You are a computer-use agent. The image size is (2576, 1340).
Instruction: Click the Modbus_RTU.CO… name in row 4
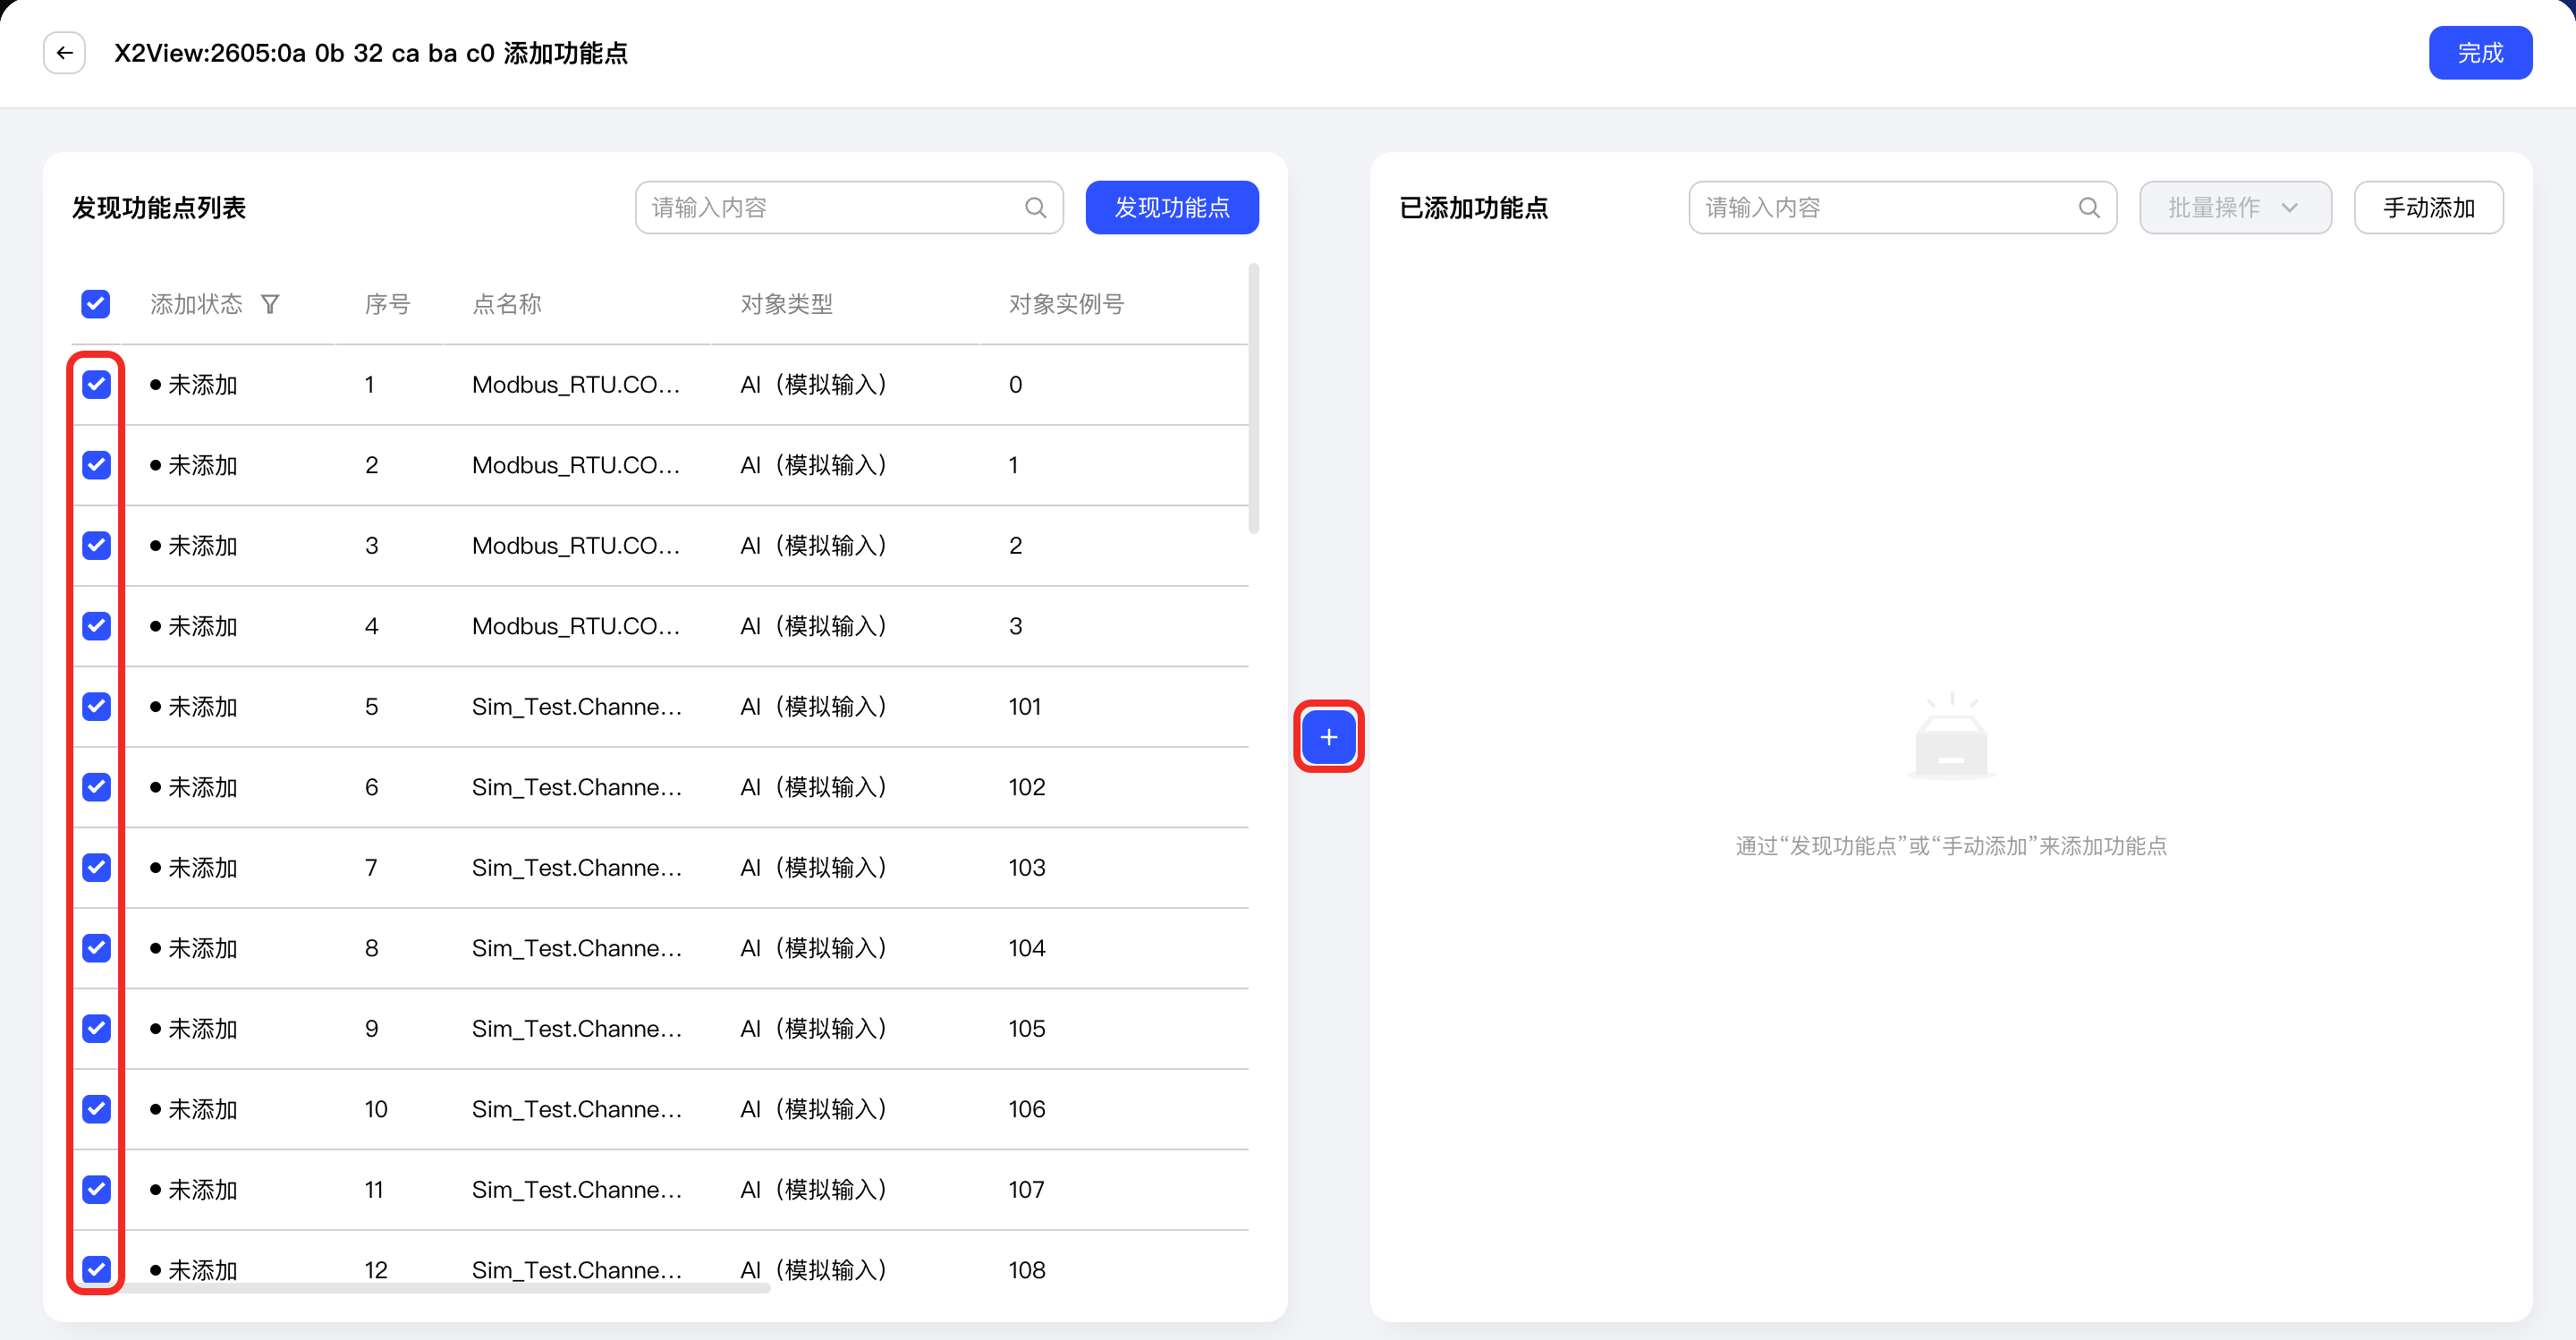576,627
